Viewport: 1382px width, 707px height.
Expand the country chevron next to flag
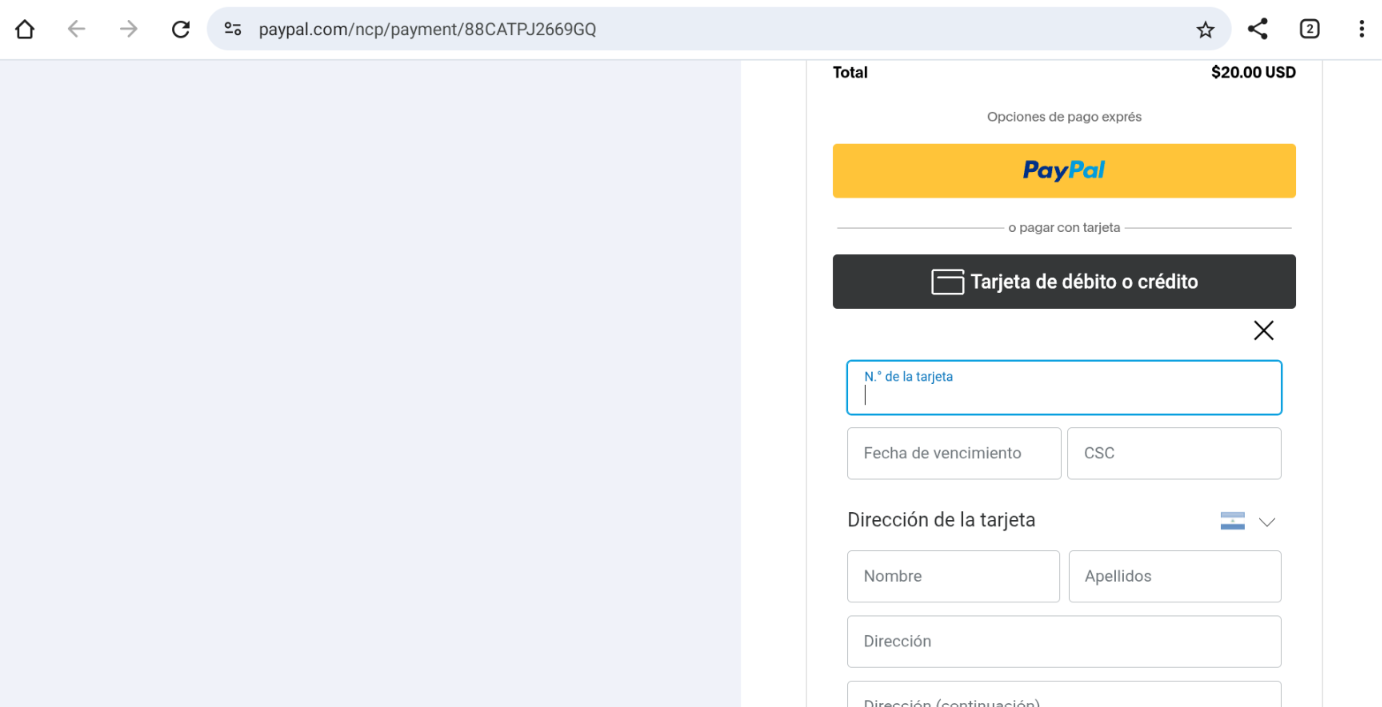pos(1267,521)
